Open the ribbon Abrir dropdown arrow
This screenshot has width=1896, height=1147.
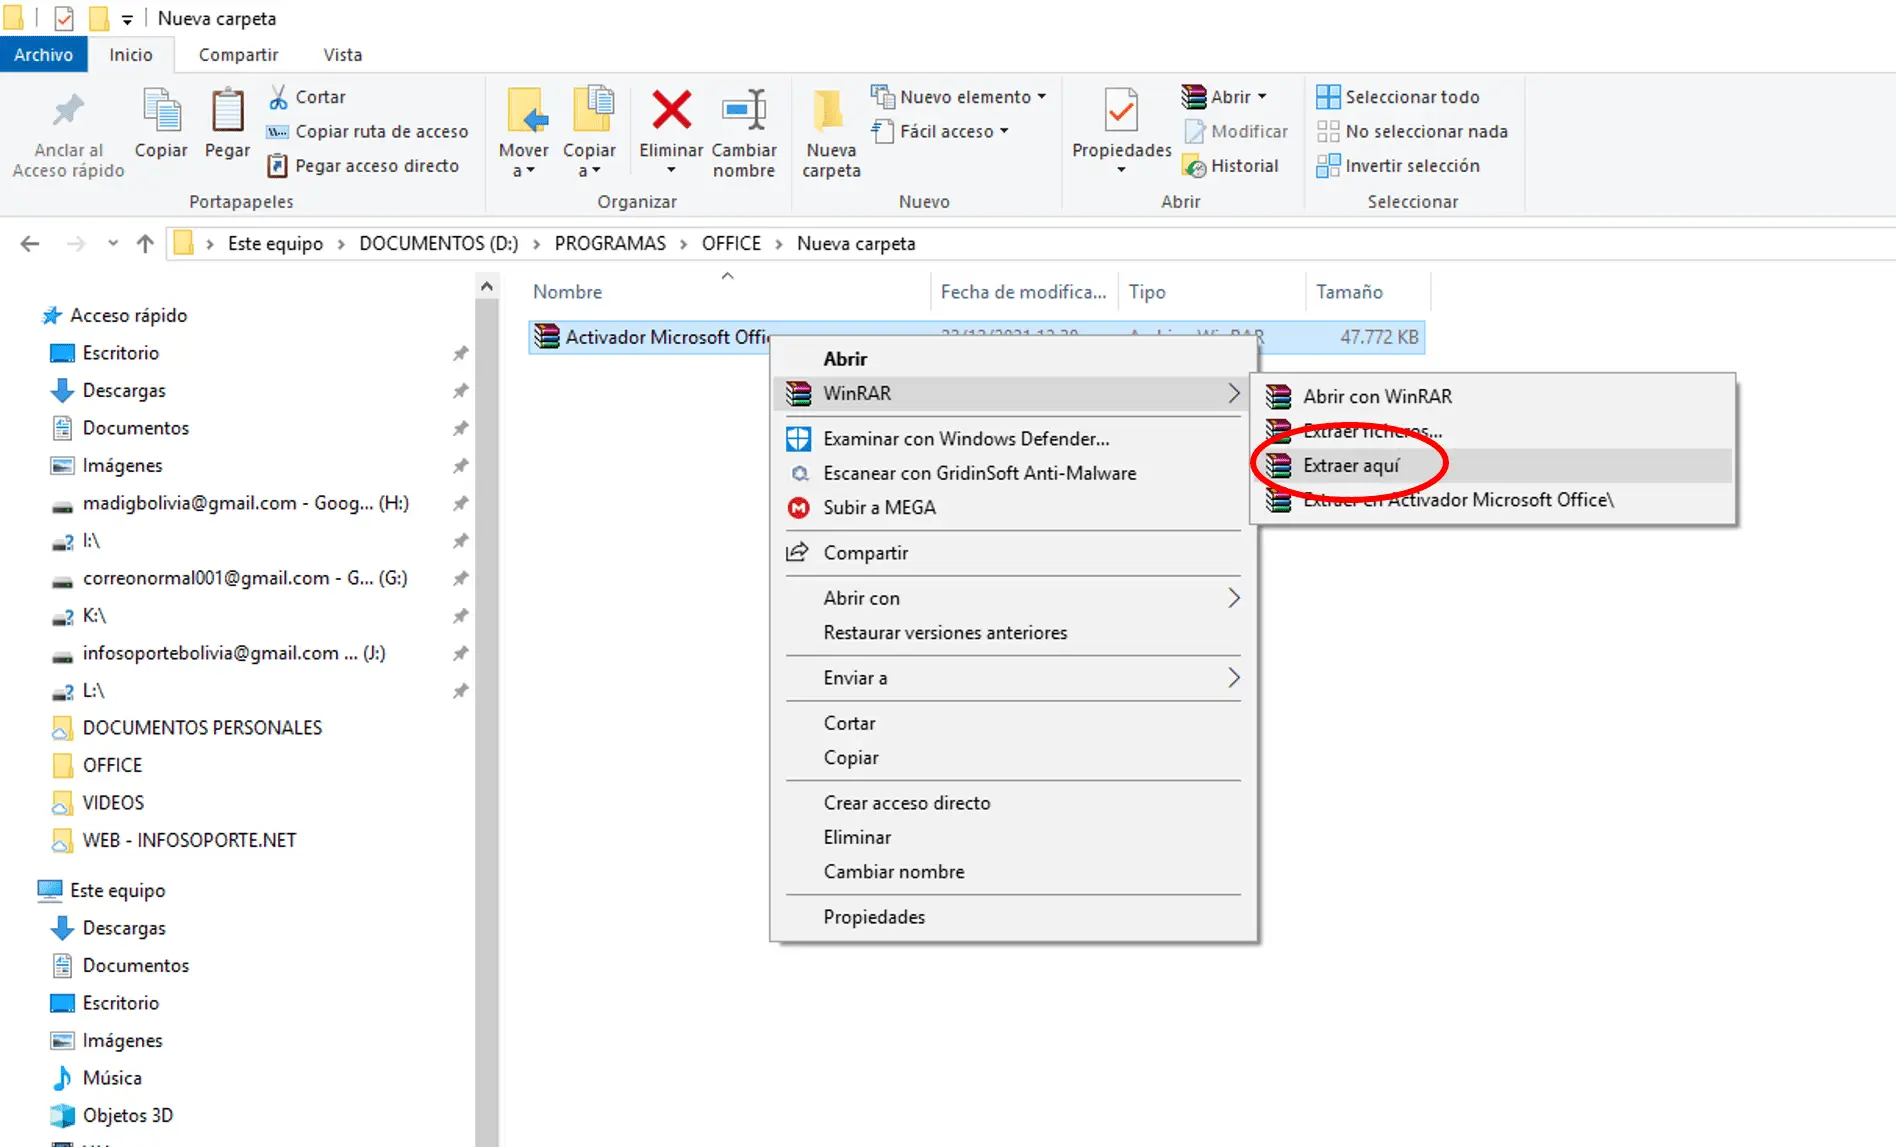click(x=1262, y=97)
